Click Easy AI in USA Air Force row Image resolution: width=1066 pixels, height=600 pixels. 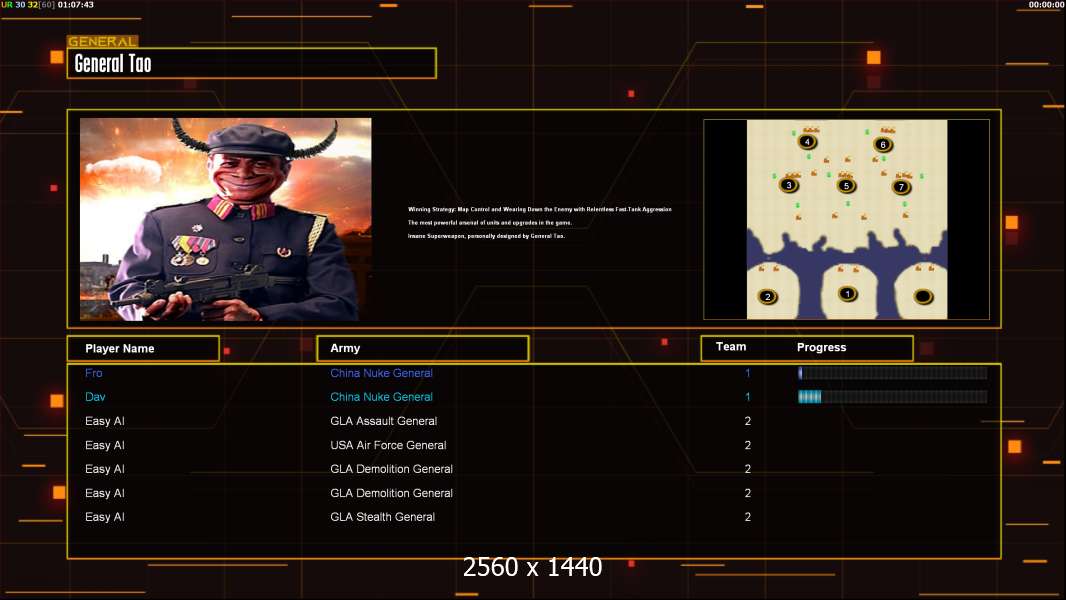click(105, 445)
